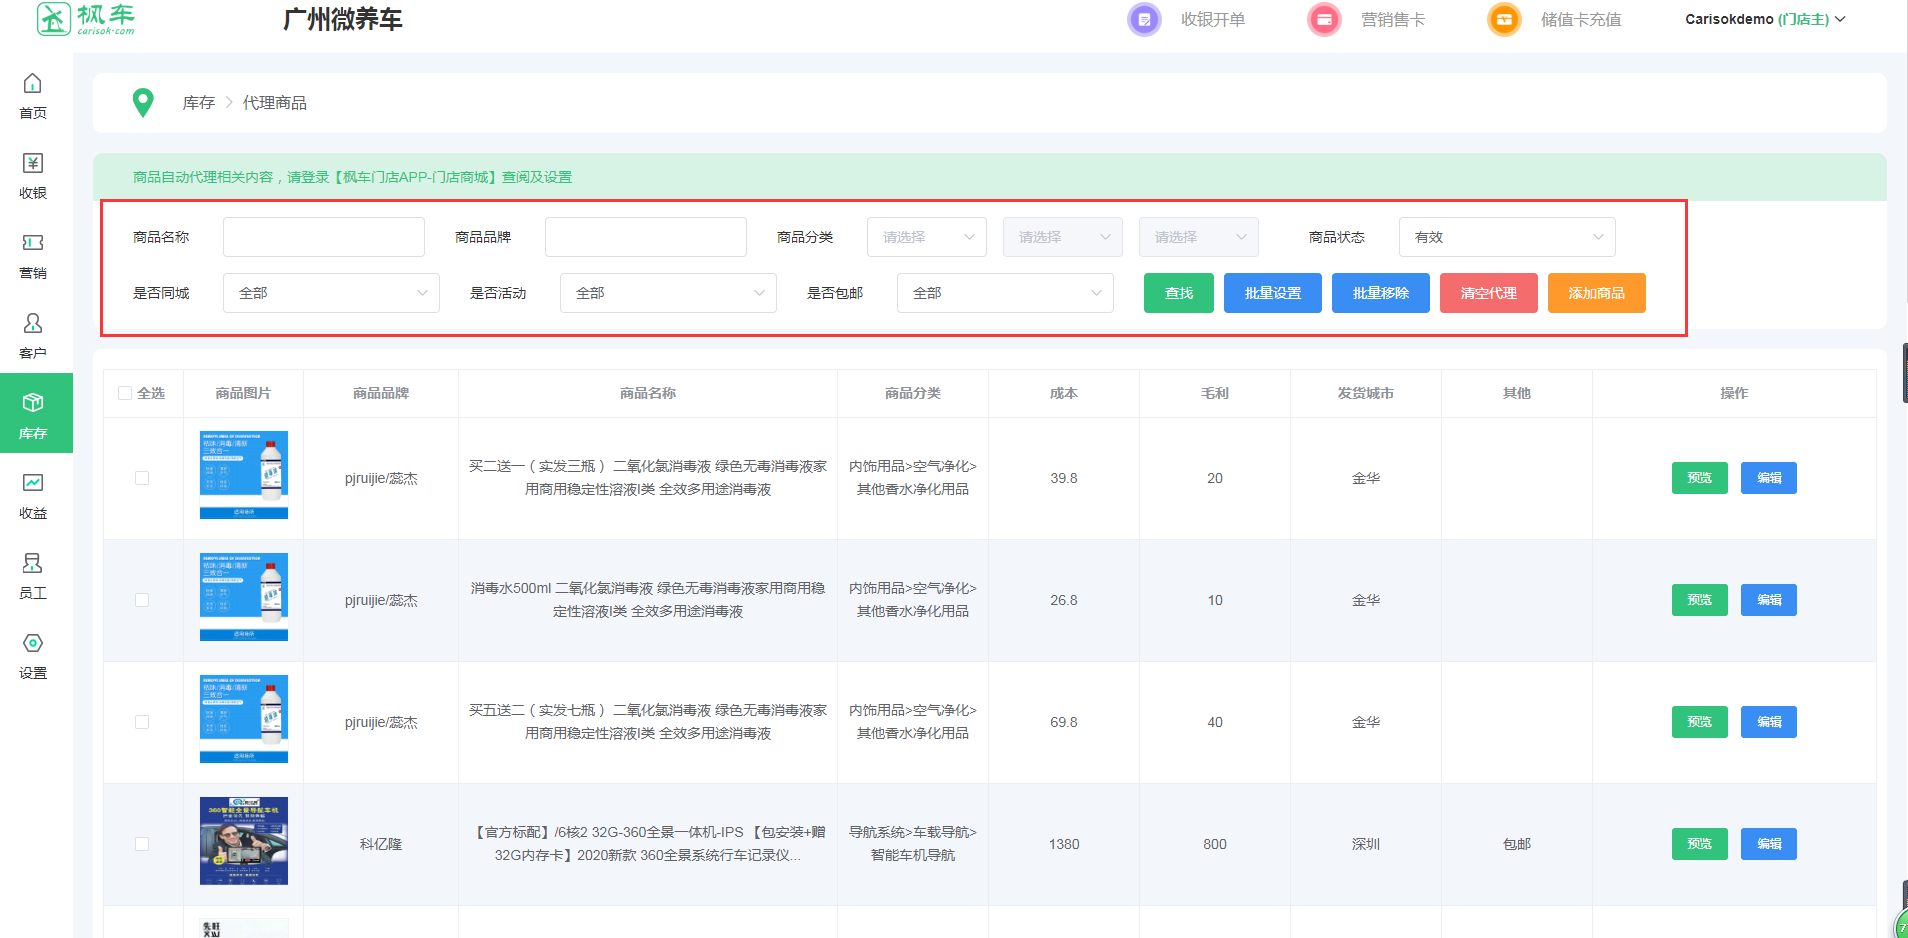Expand the 是否包邮 dropdown

1005,293
